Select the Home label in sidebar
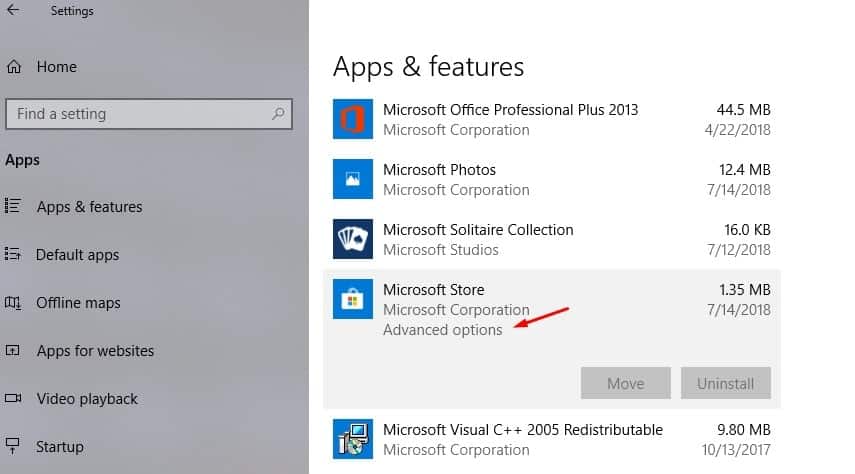The height and width of the screenshot is (474, 855). pos(57,67)
